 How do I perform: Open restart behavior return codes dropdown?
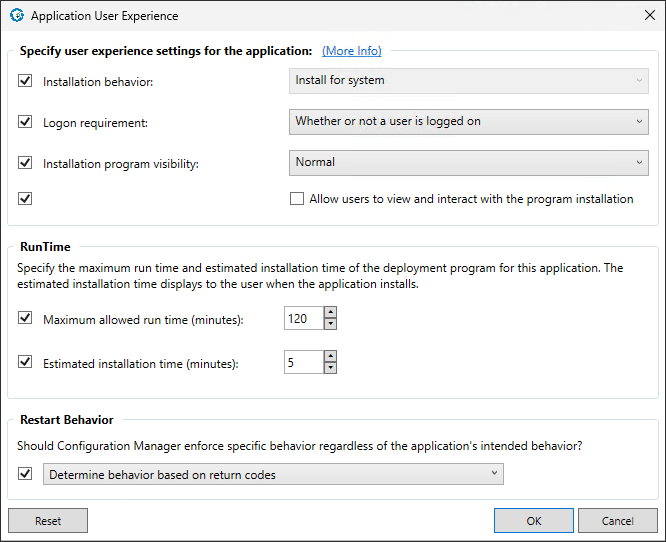tap(275, 475)
